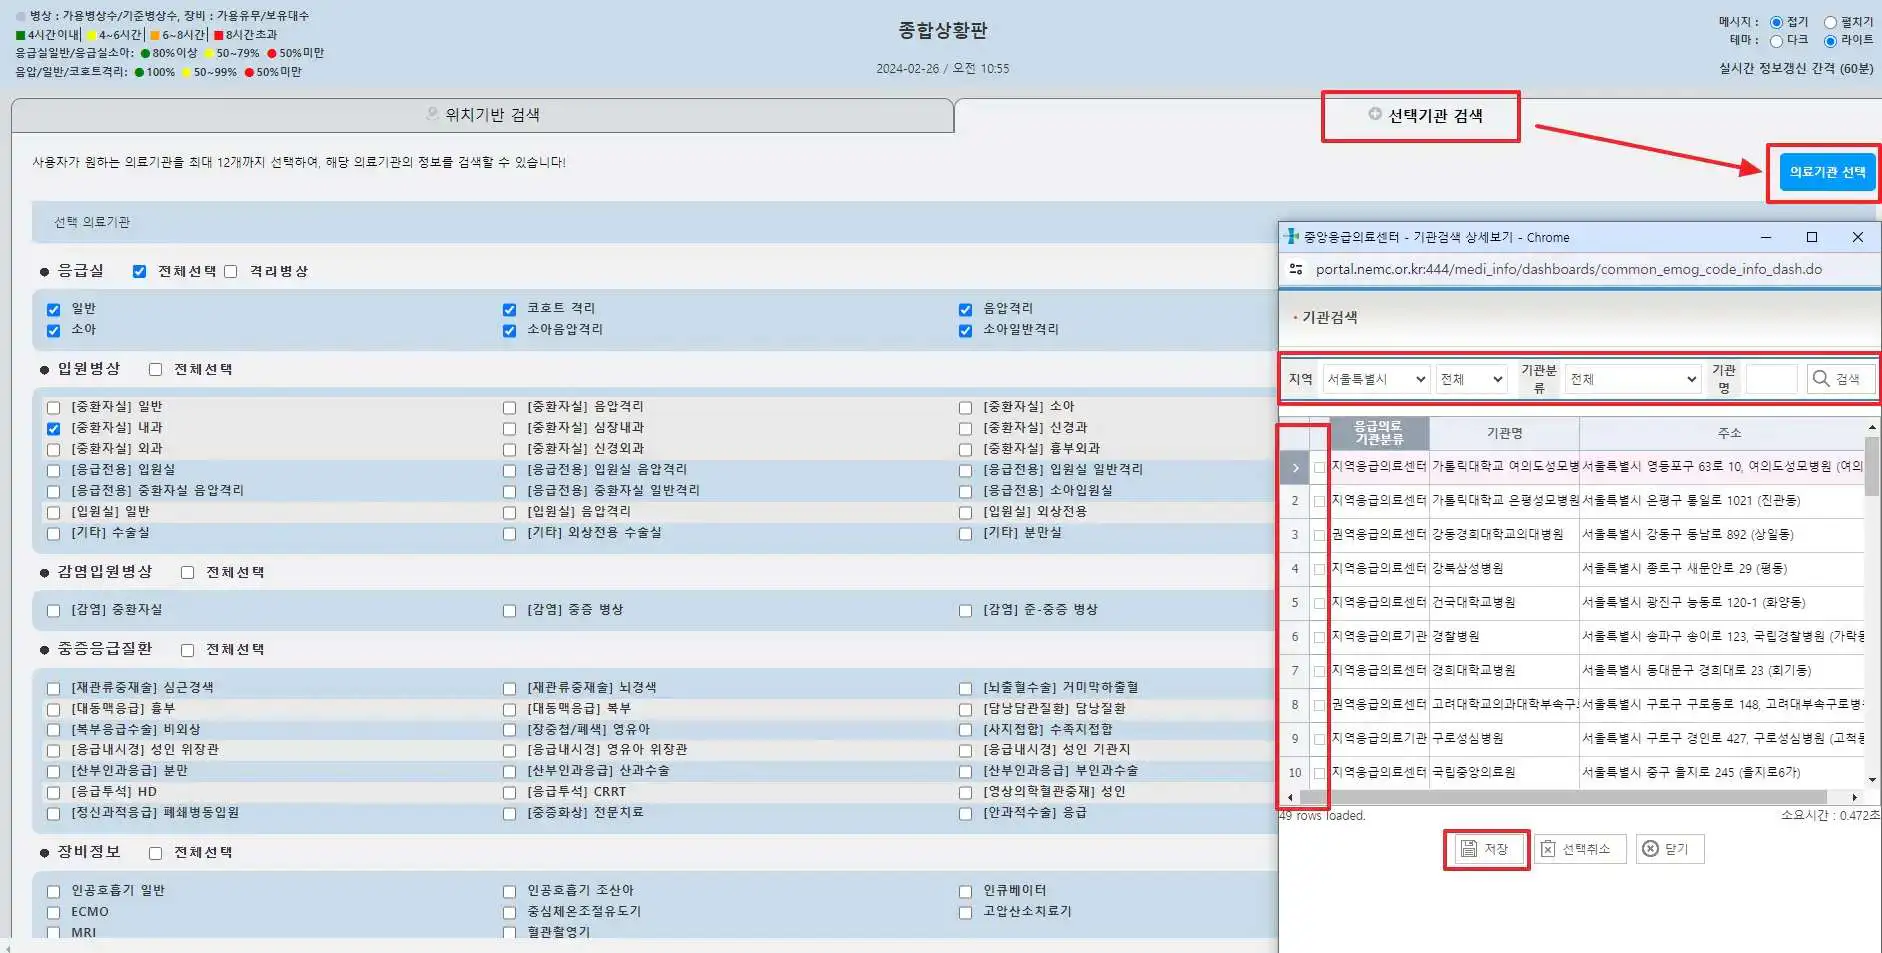1882x953 pixels.
Task: Click the floppy disk icon on 저장 button
Action: point(1469,849)
